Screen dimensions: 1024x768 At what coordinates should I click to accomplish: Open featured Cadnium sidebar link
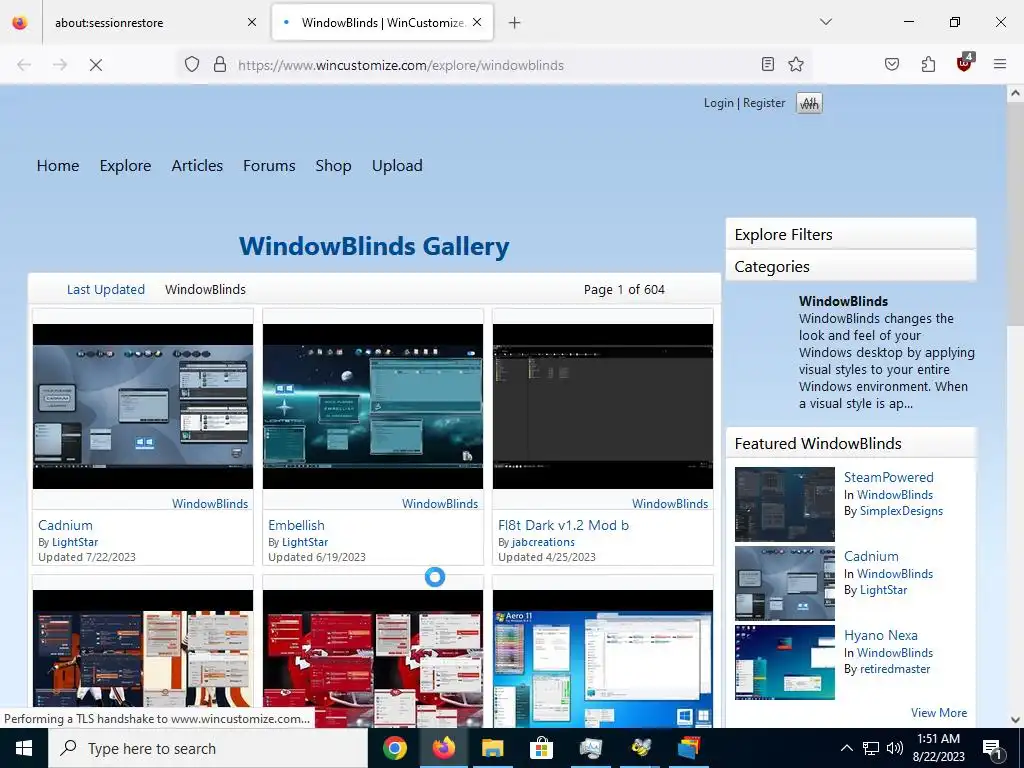pyautogui.click(x=871, y=556)
